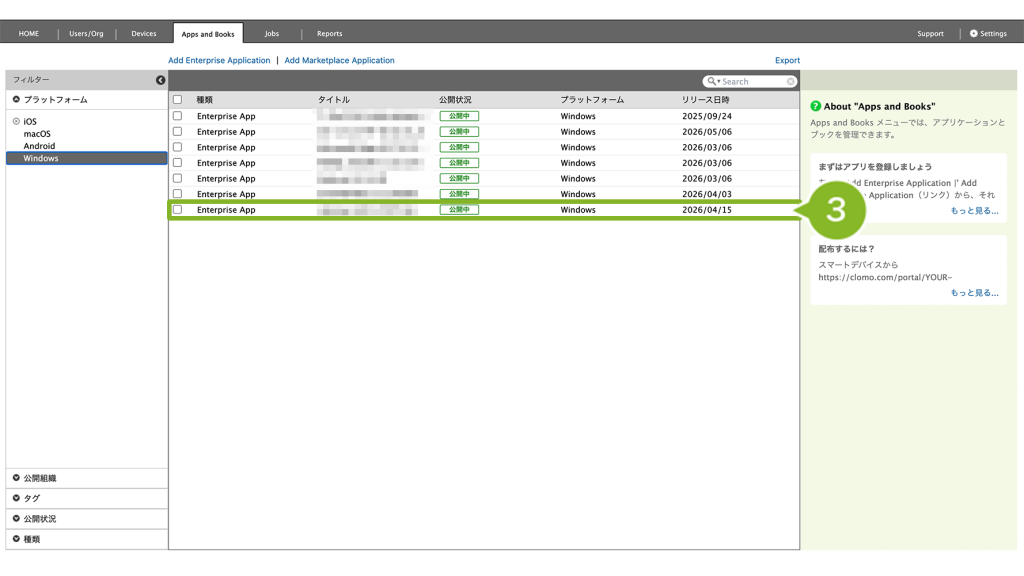Screen dimensions: 1024x576
Task: Click Add Marketplace Application link
Action: click(x=340, y=60)
